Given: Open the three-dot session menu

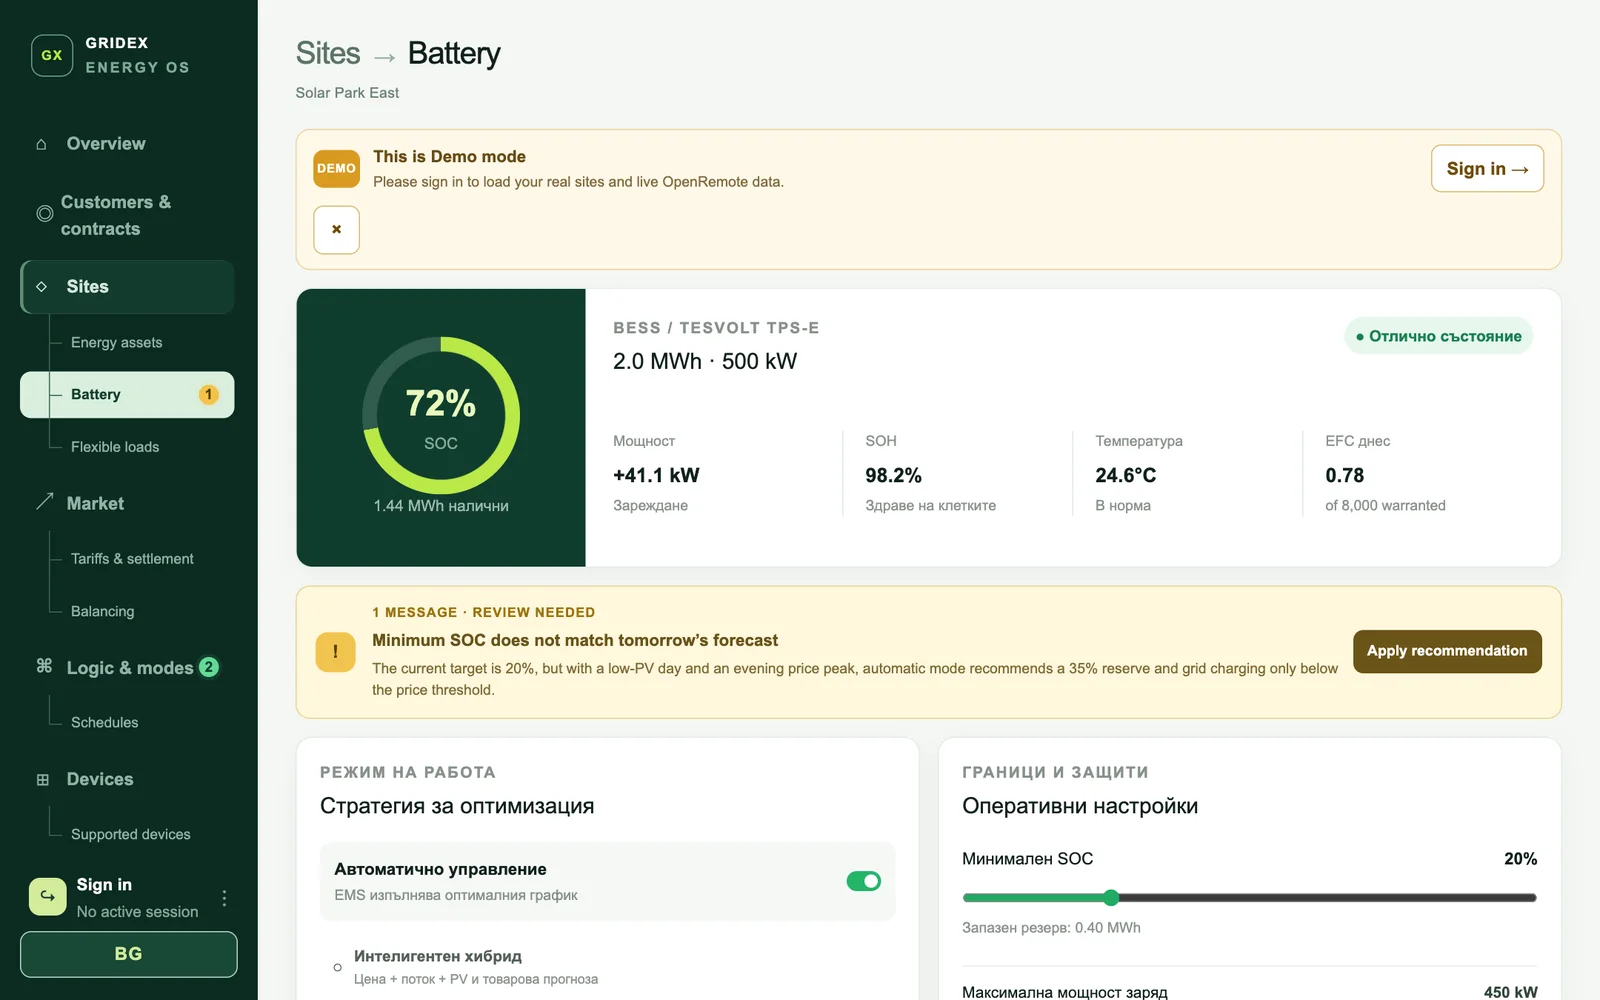Looking at the screenshot, I should click(224, 898).
